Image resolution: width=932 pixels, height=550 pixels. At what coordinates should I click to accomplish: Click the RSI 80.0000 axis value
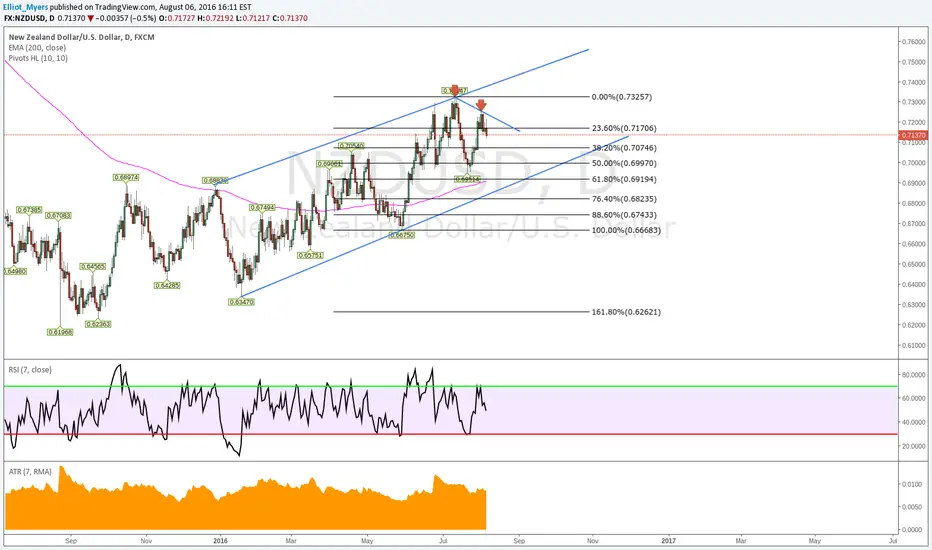[914, 375]
